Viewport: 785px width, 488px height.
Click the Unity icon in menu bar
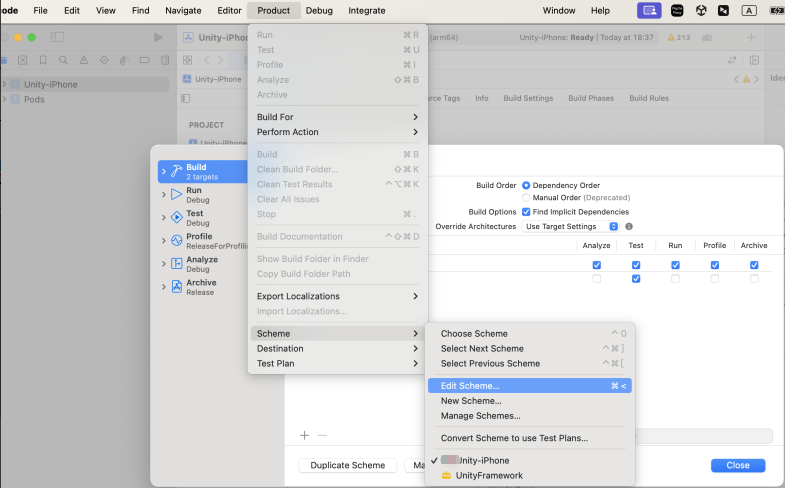pyautogui.click(x=701, y=10)
